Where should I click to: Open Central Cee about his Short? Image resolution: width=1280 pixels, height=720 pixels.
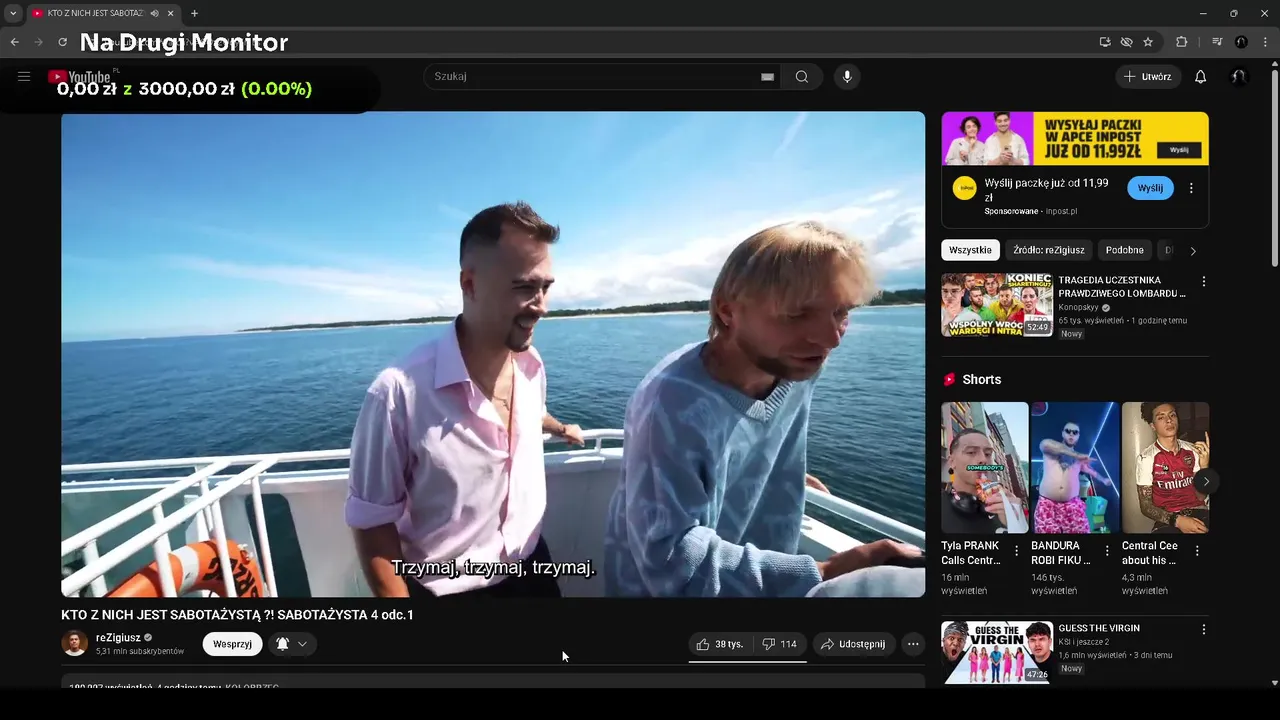(x=1165, y=468)
